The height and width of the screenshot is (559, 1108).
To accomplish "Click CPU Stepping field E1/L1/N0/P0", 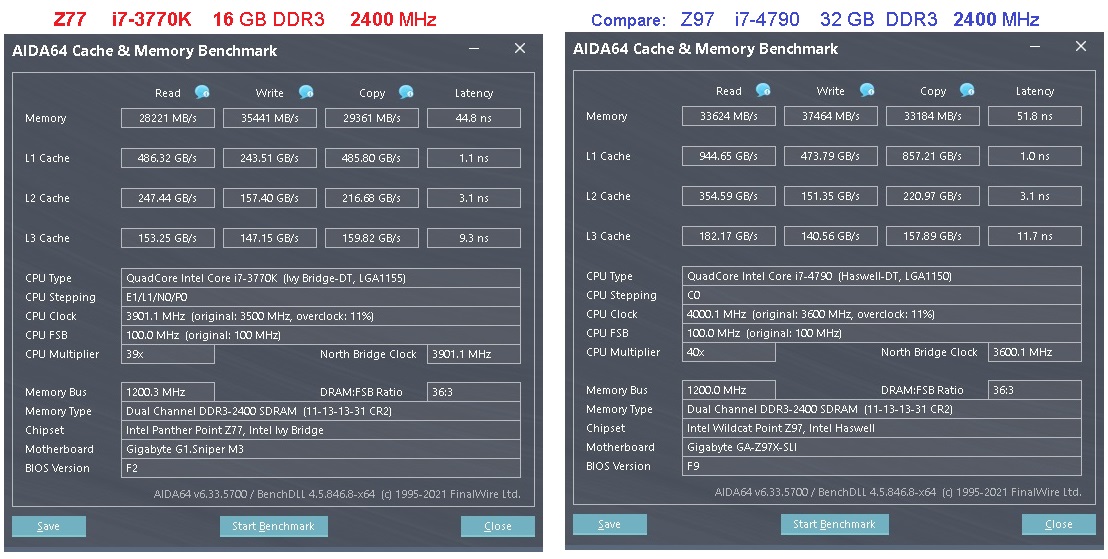I will coord(321,297).
